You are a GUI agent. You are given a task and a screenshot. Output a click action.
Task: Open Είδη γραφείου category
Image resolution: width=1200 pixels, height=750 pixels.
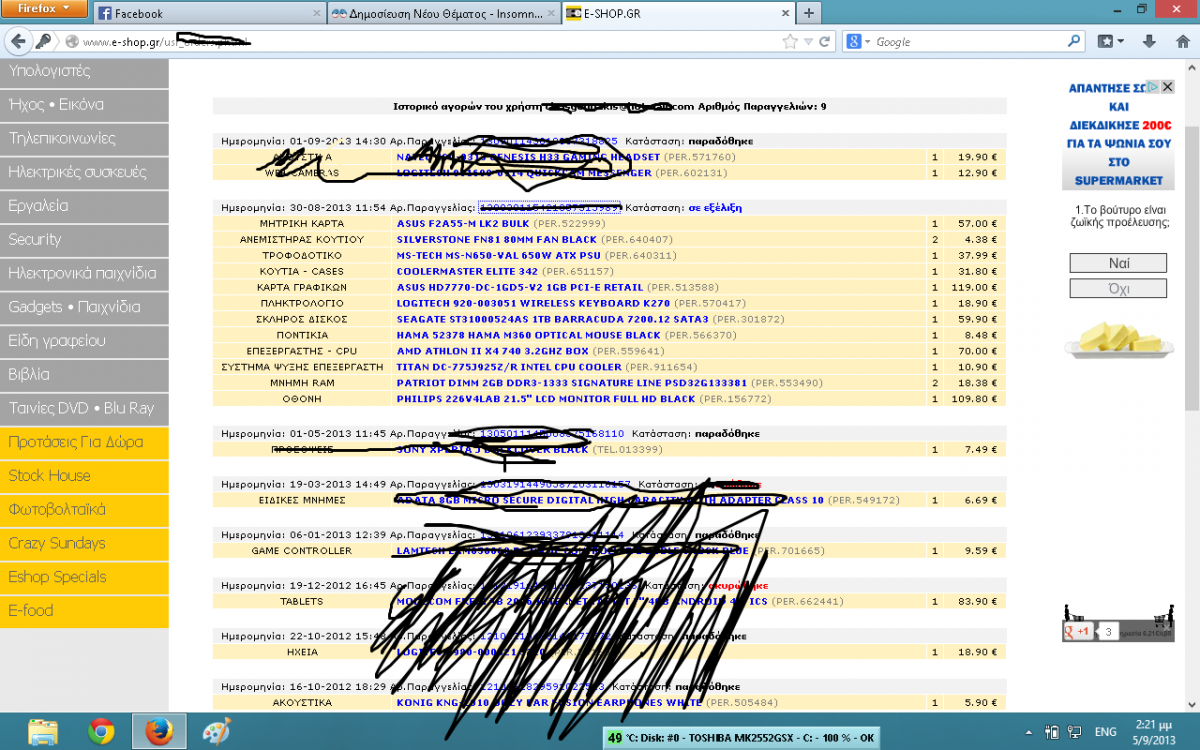[84, 341]
